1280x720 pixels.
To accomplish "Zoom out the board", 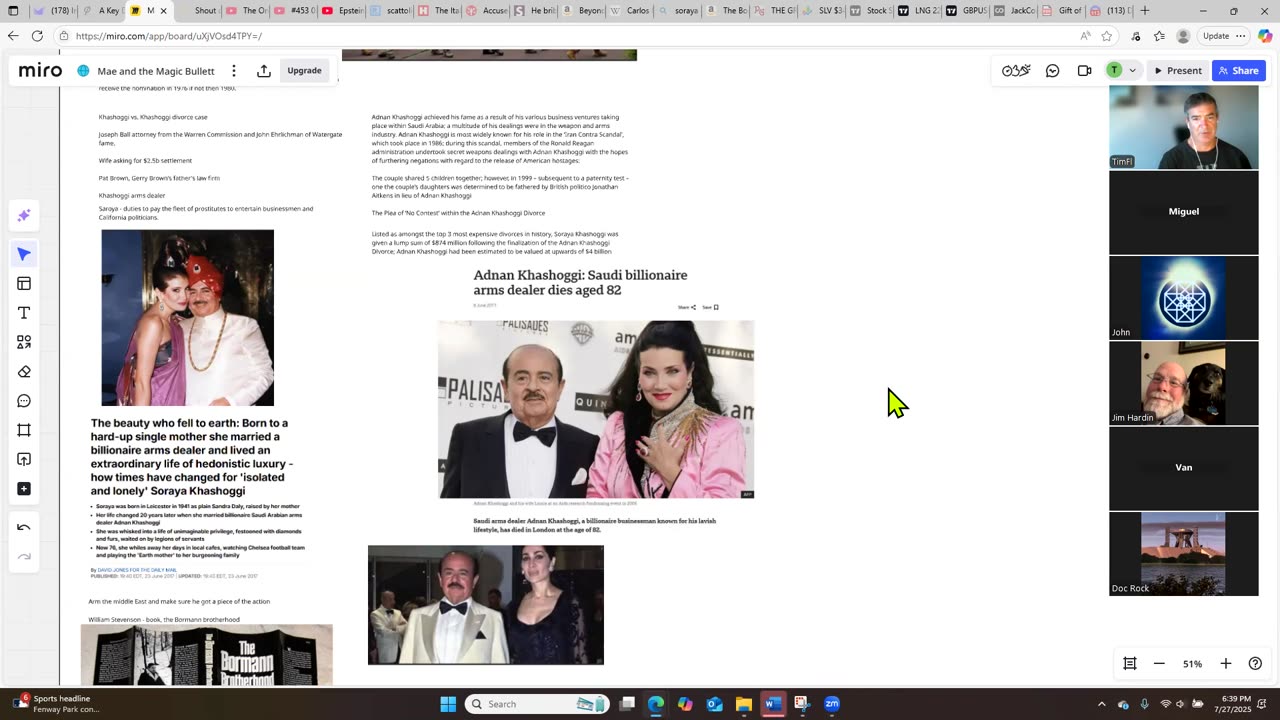I will coord(1159,663).
